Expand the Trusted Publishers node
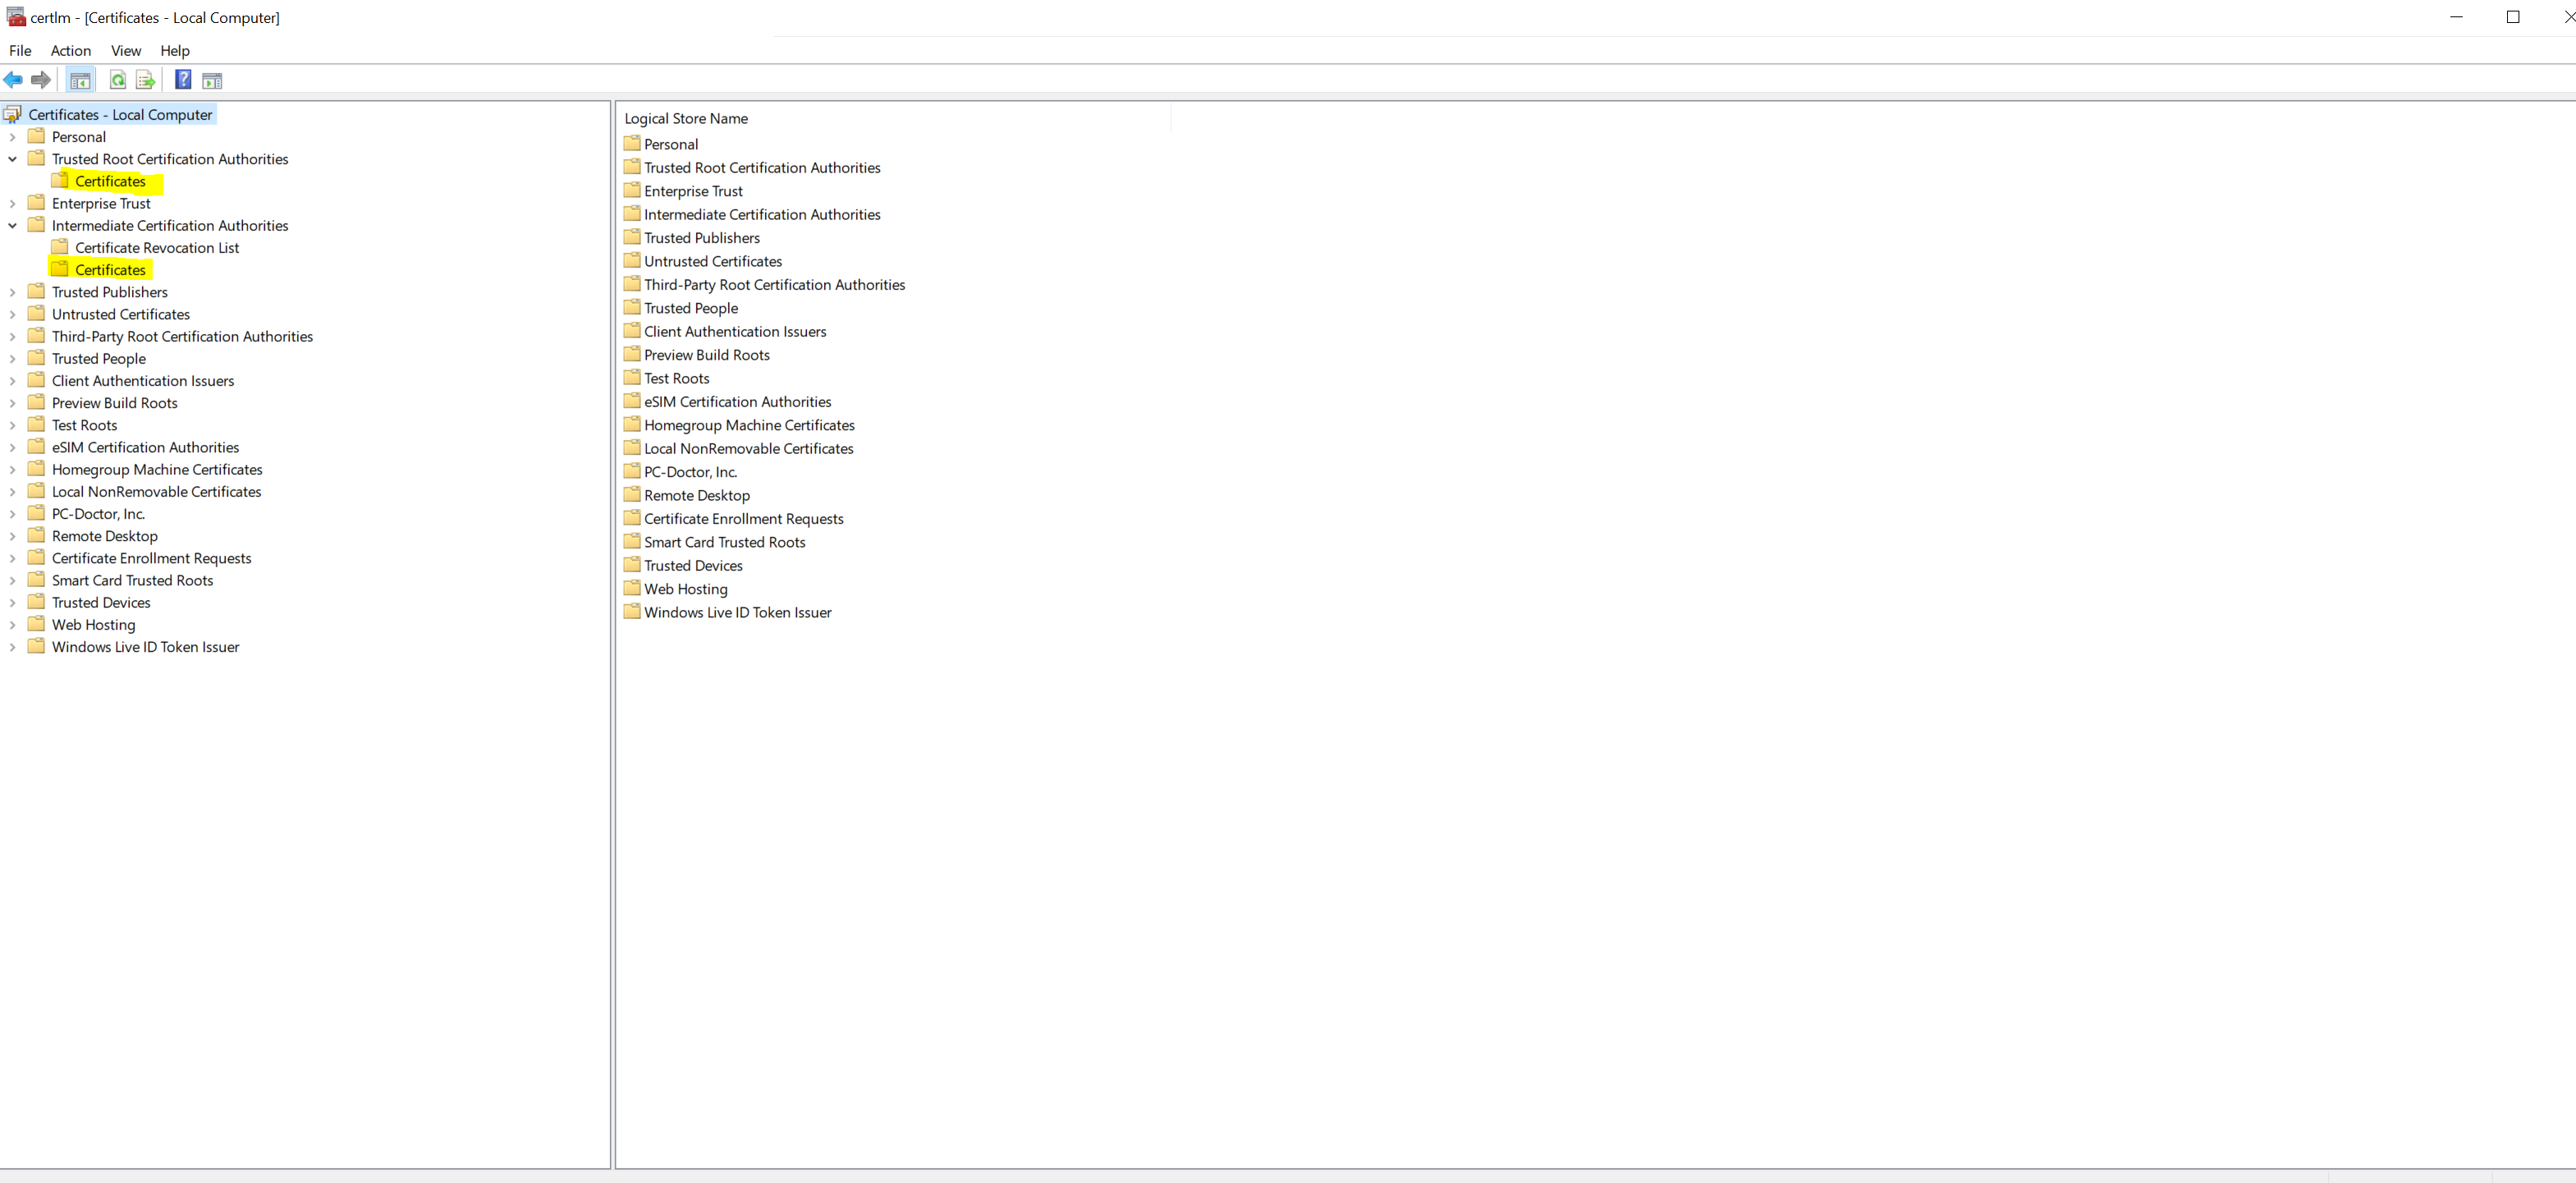This screenshot has height=1183, width=2576. pos(13,291)
